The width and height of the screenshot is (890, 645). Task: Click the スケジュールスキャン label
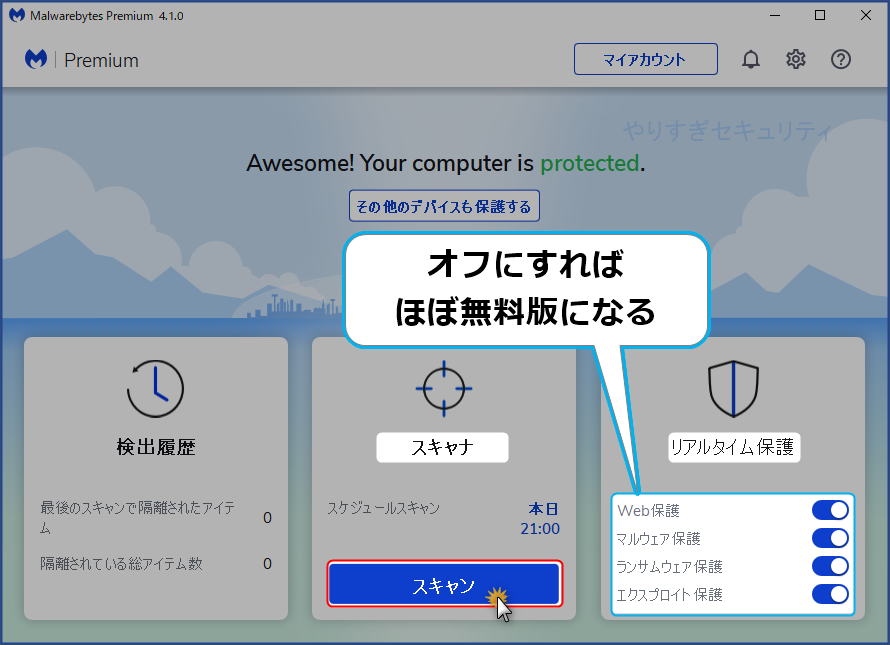383,508
